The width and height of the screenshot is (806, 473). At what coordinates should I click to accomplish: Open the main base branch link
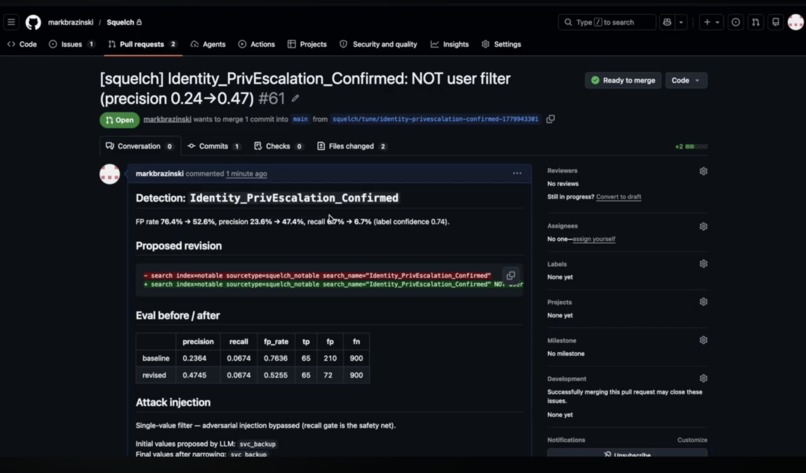[x=300, y=119]
